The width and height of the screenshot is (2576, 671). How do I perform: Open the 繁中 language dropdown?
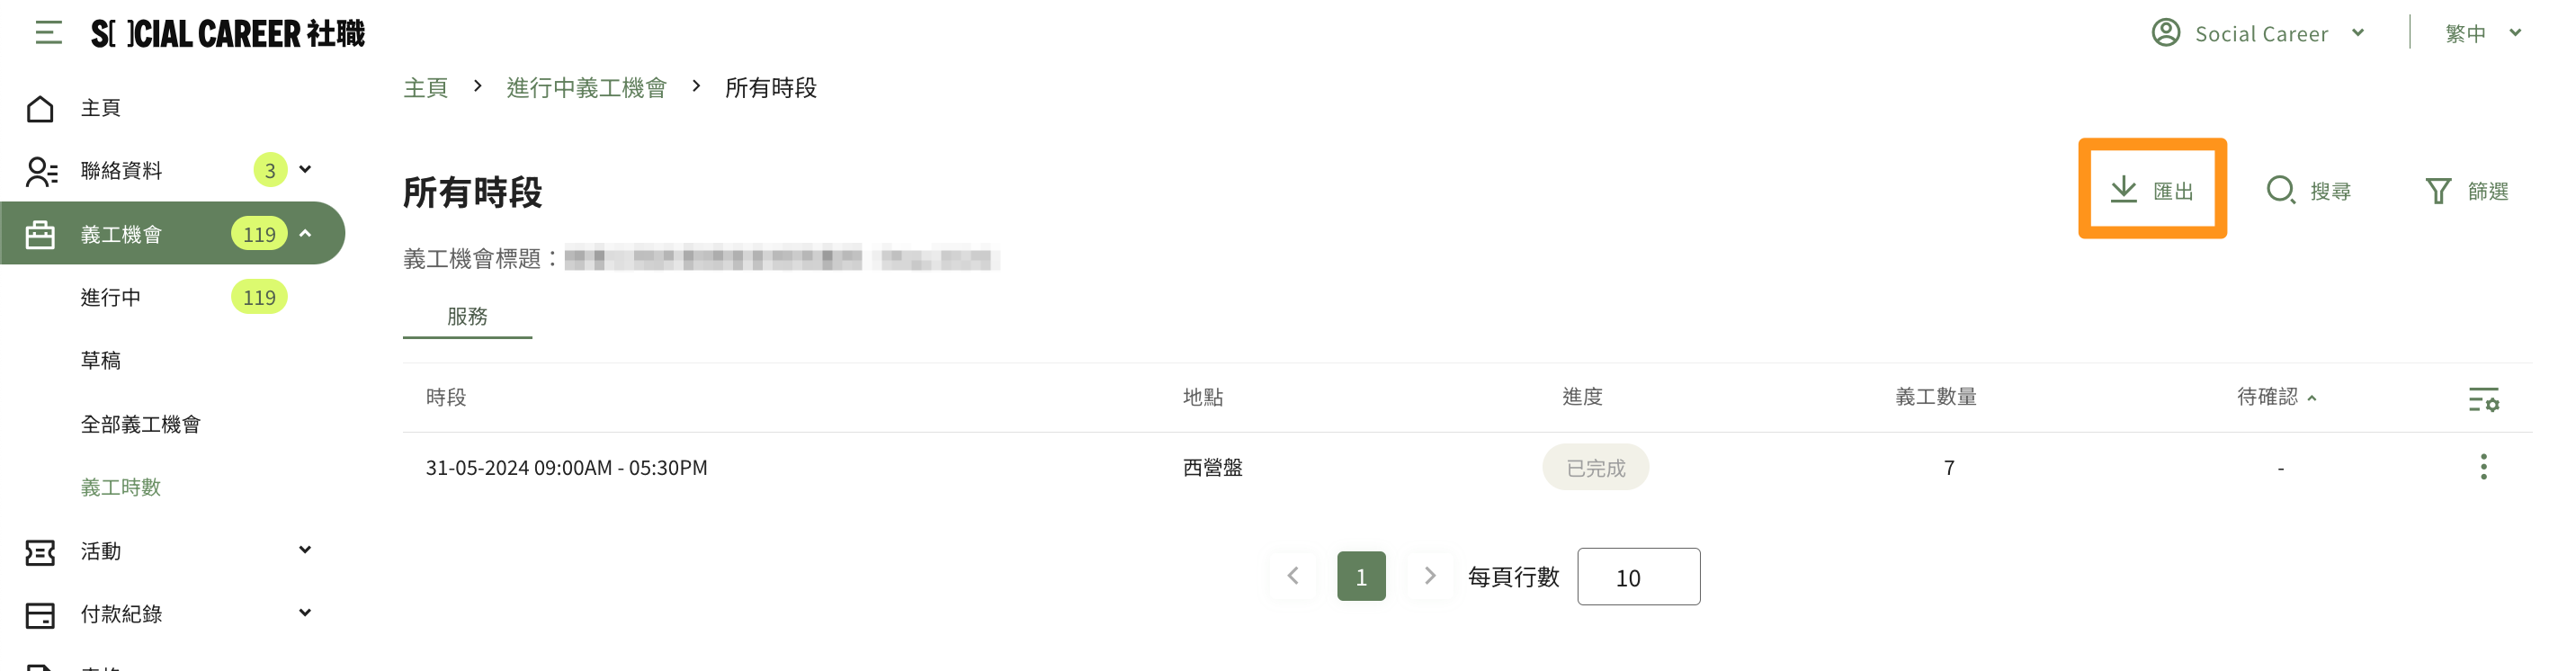tap(2483, 33)
